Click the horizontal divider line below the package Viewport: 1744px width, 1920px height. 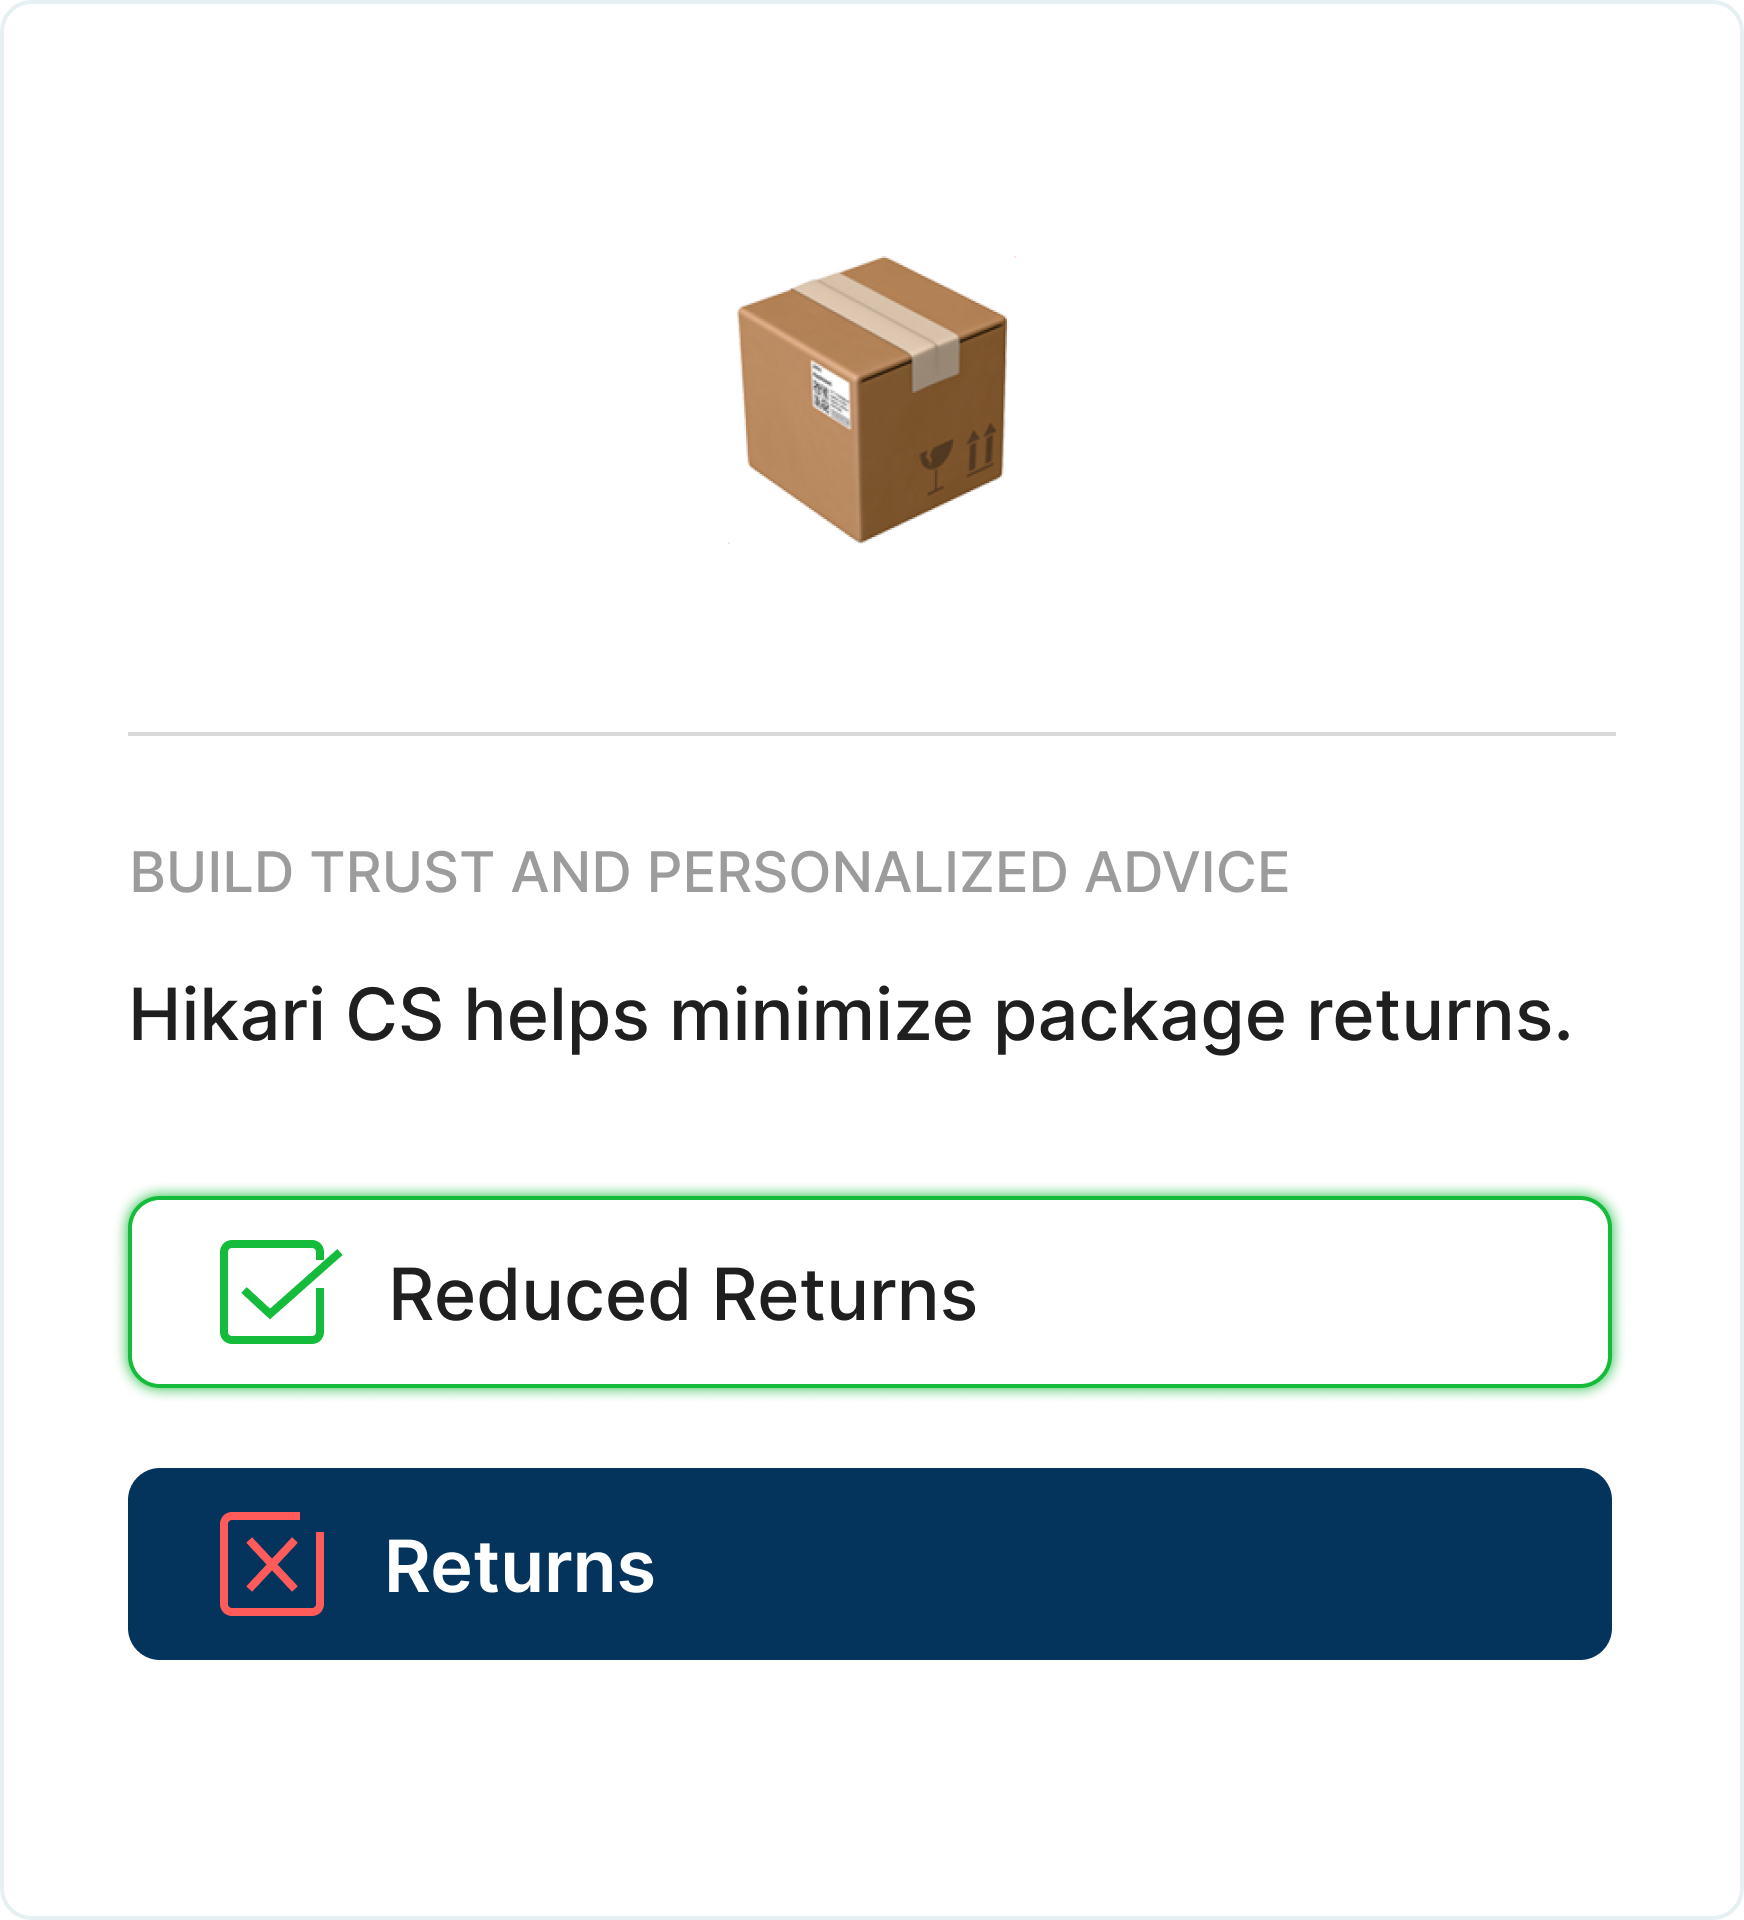click(871, 734)
